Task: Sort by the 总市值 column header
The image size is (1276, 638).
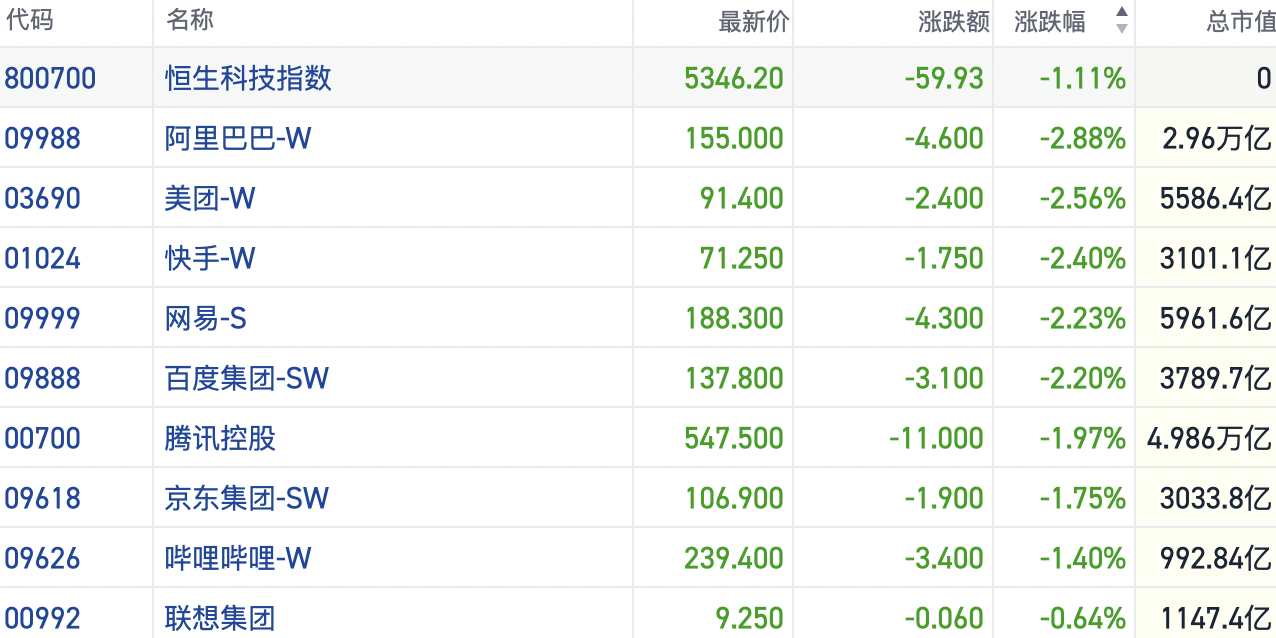Action: (x=1240, y=22)
